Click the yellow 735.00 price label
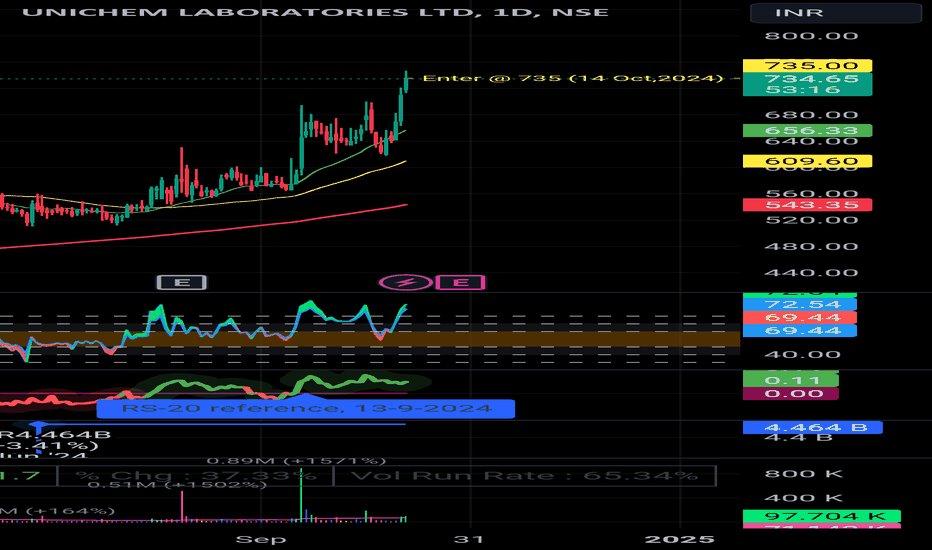 pos(807,65)
